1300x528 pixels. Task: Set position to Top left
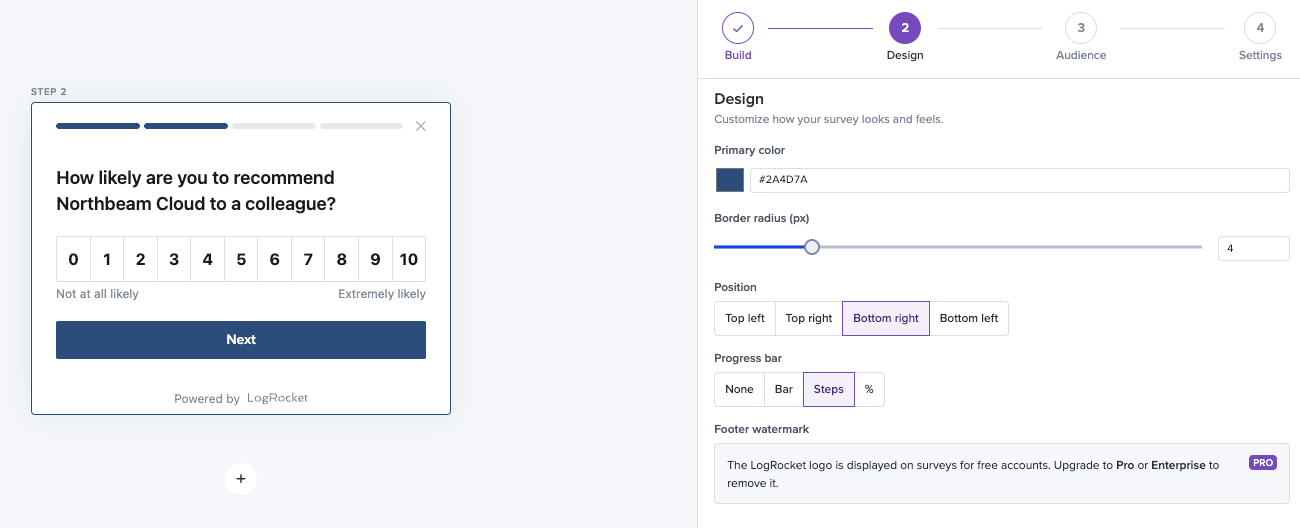pos(745,318)
